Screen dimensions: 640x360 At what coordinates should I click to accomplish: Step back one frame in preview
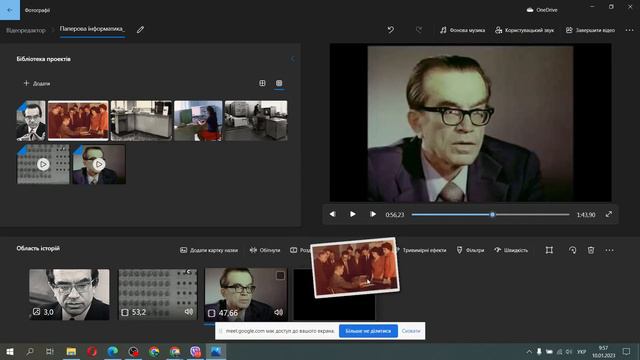tap(333, 214)
